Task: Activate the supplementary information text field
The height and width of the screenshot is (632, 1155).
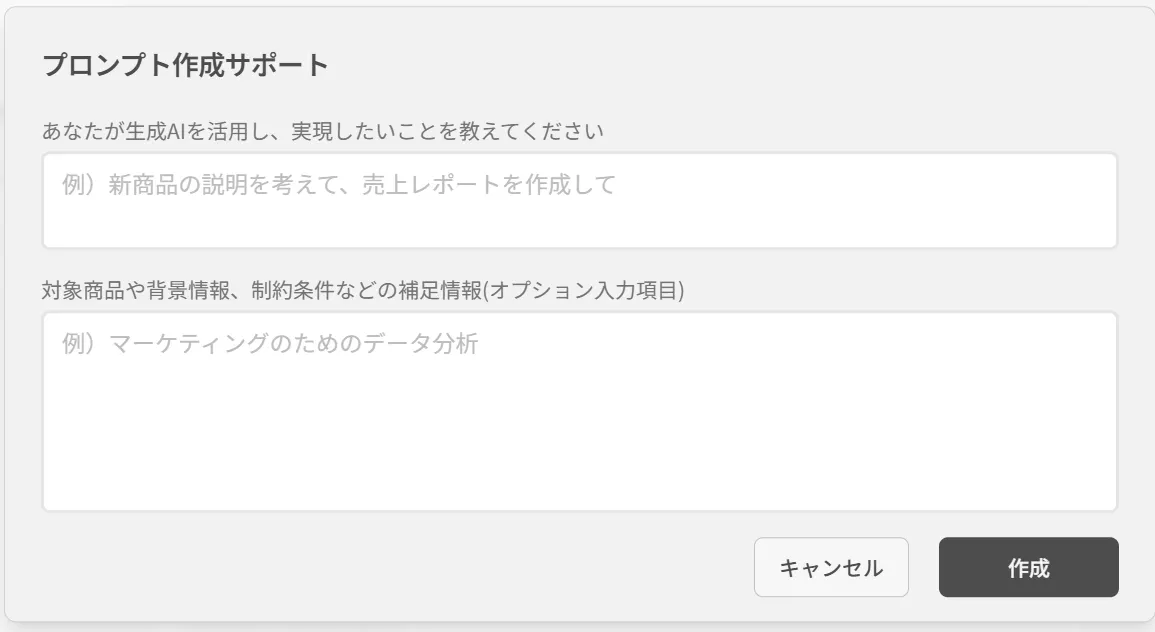Action: pos(579,411)
